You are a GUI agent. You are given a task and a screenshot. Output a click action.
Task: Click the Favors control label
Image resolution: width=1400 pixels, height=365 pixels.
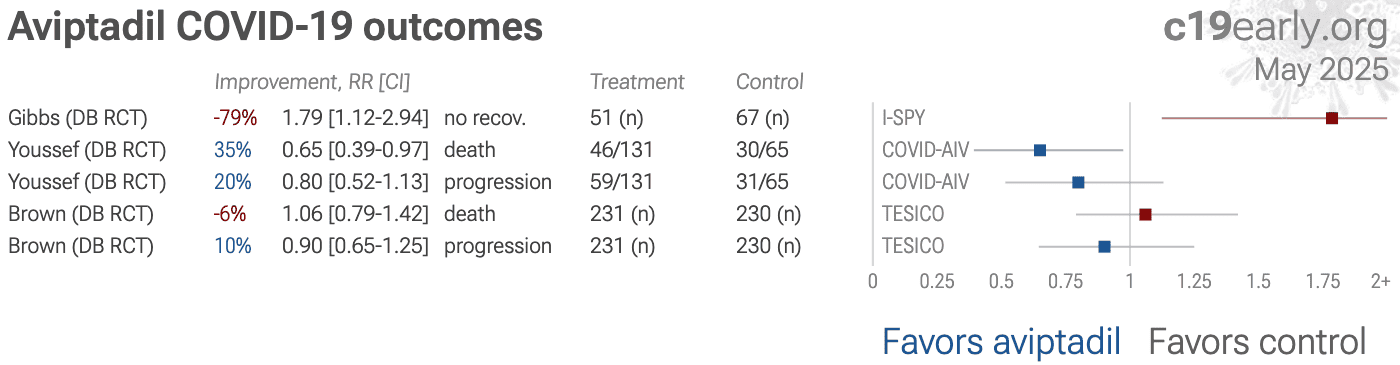[1257, 342]
